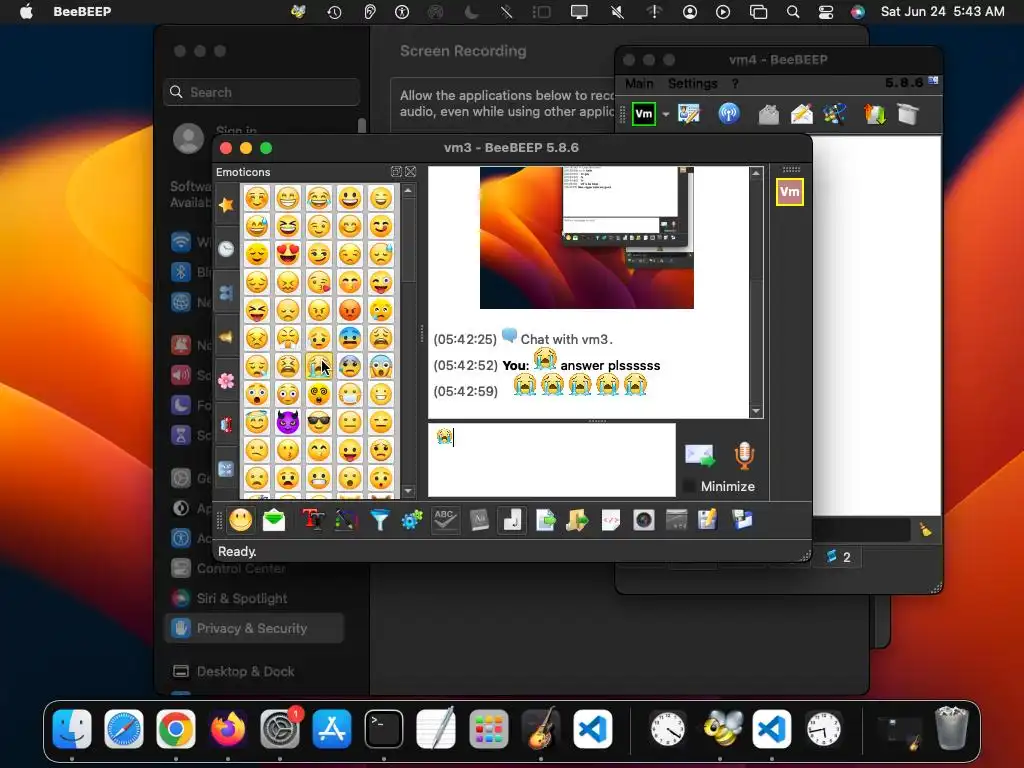This screenshot has height=768, width=1024.
Task: Click emoticon list scroll down arrow
Action: (x=408, y=490)
